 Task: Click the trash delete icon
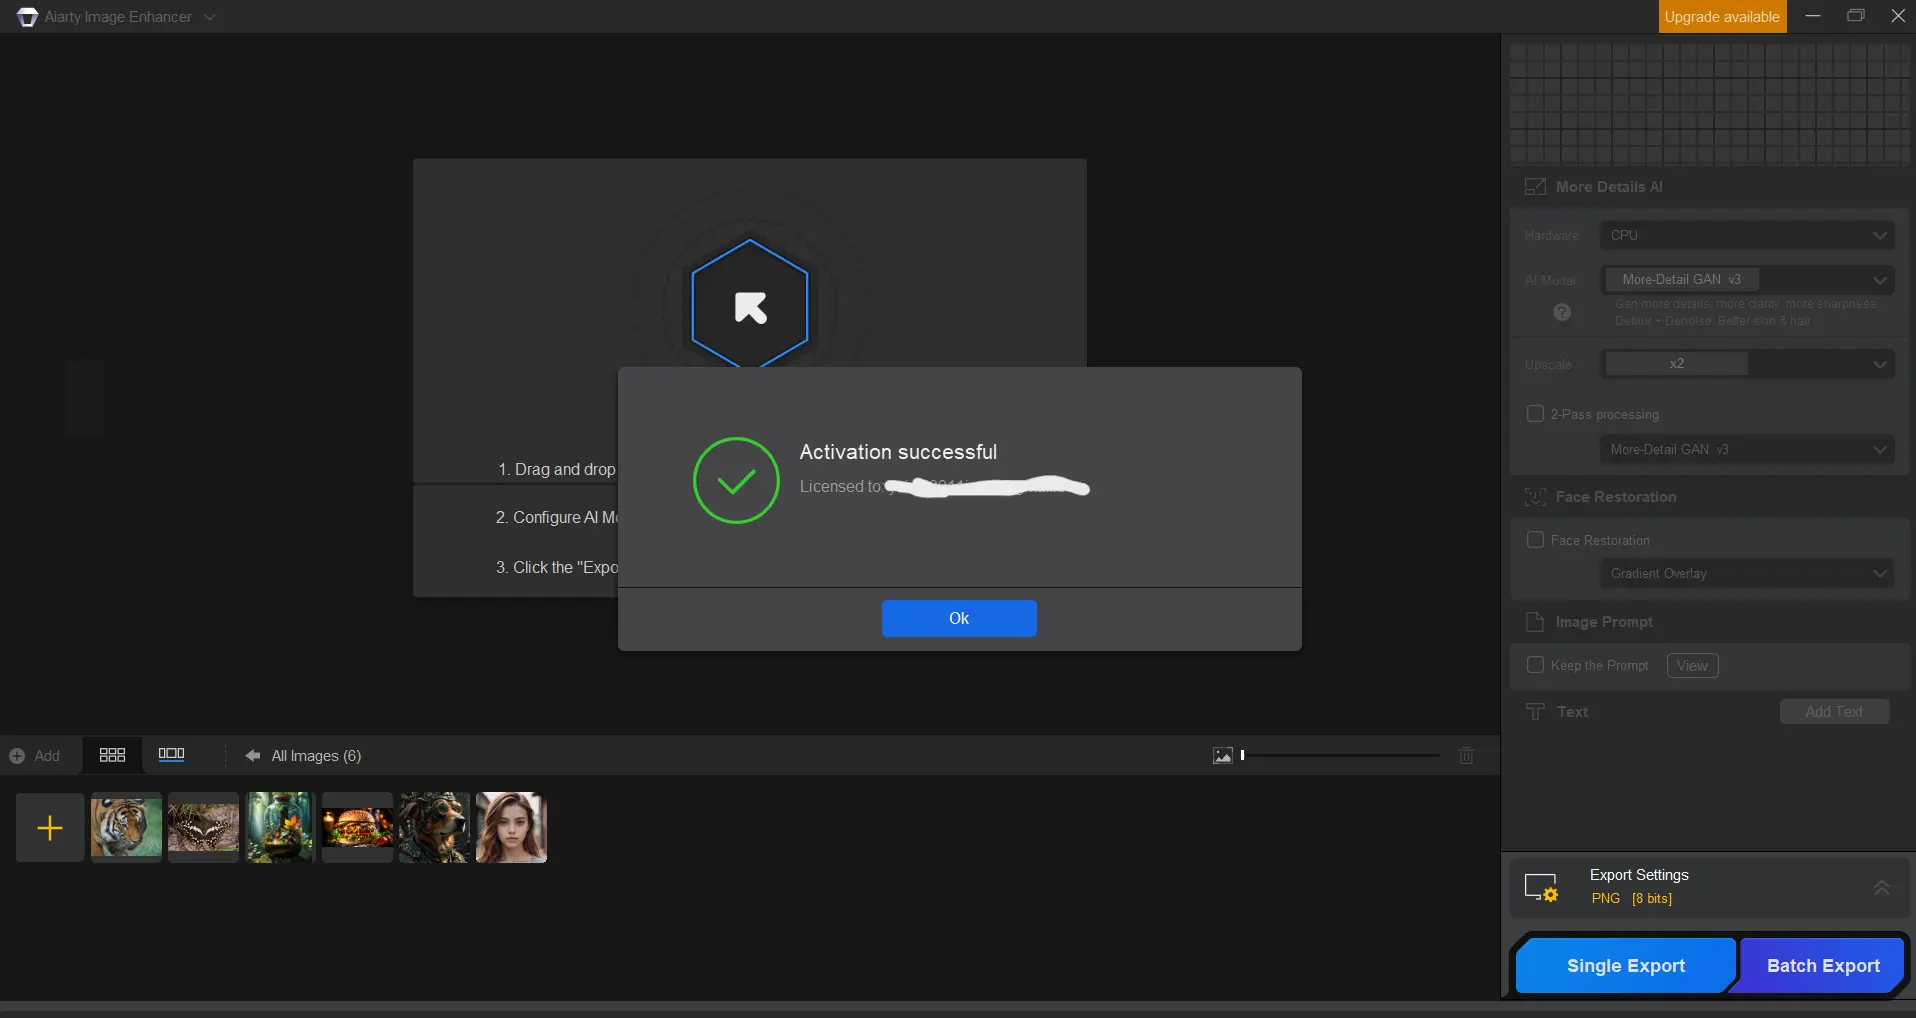pyautogui.click(x=1466, y=756)
